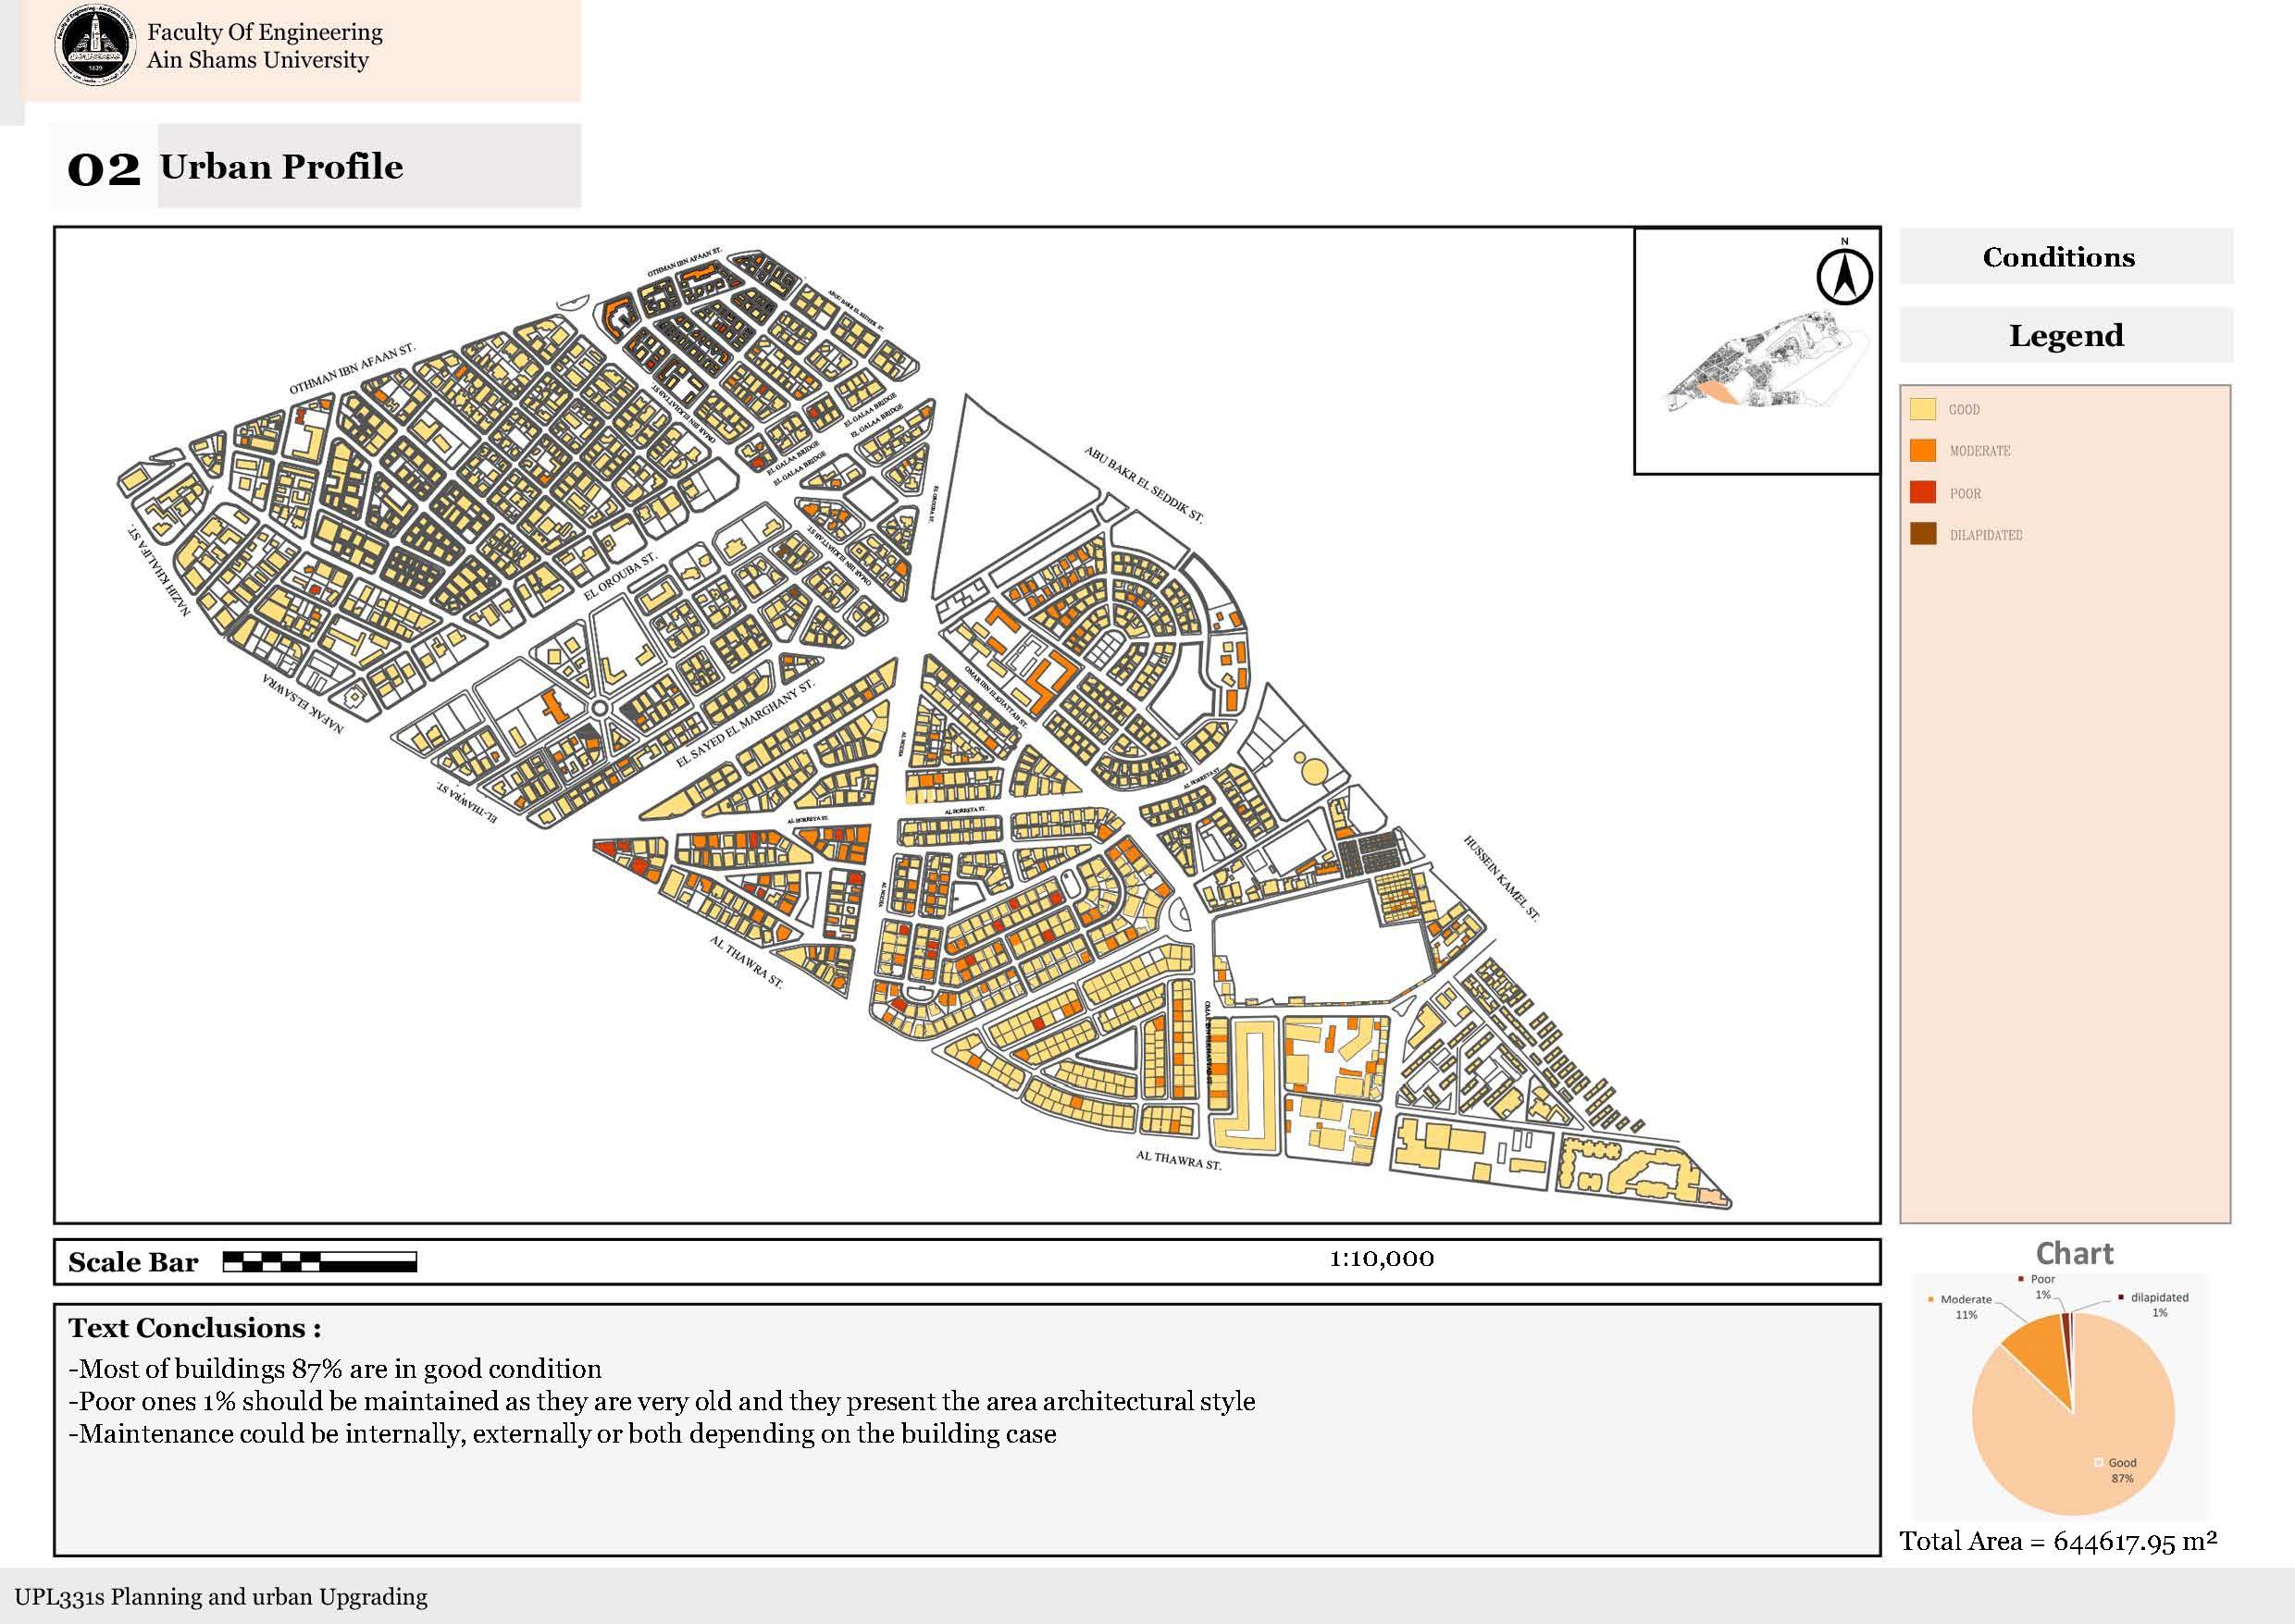Screen dimensions: 2295x1624
Task: Click the Abu Bakr El Seddik St. label
Action: pyautogui.click(x=1143, y=485)
